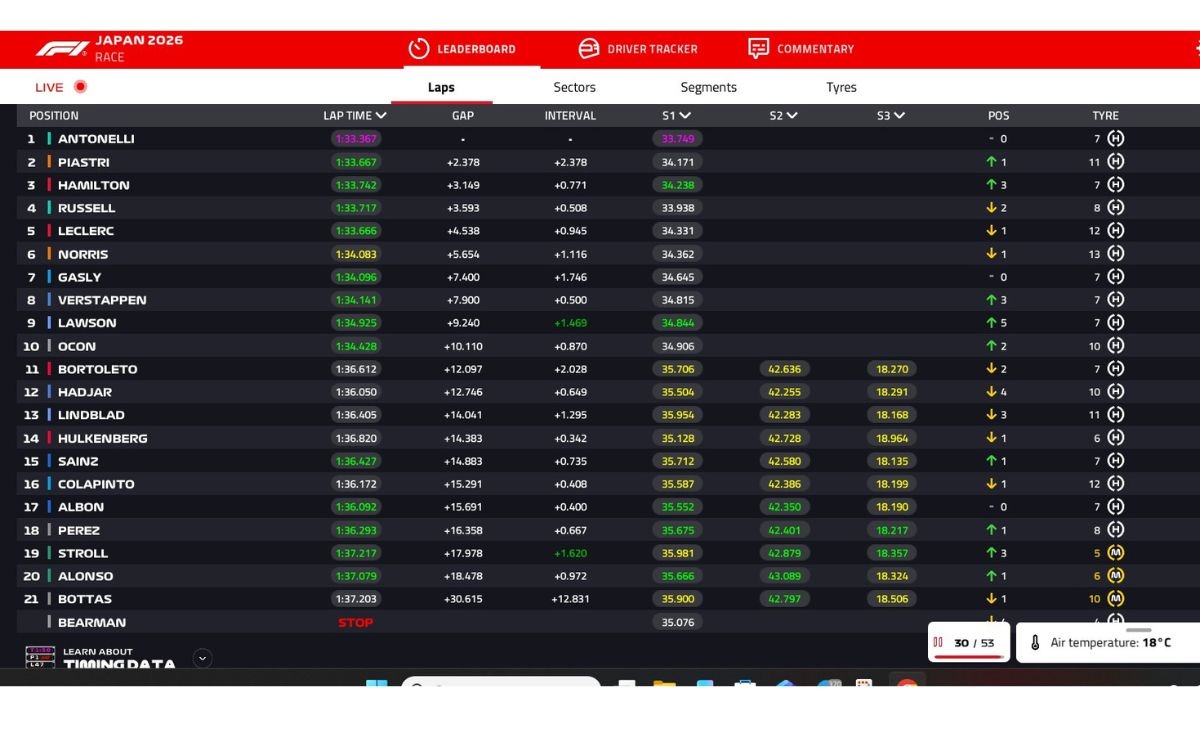The width and height of the screenshot is (1200, 729).
Task: Toggle the LIVE red indicator
Action: tap(80, 87)
